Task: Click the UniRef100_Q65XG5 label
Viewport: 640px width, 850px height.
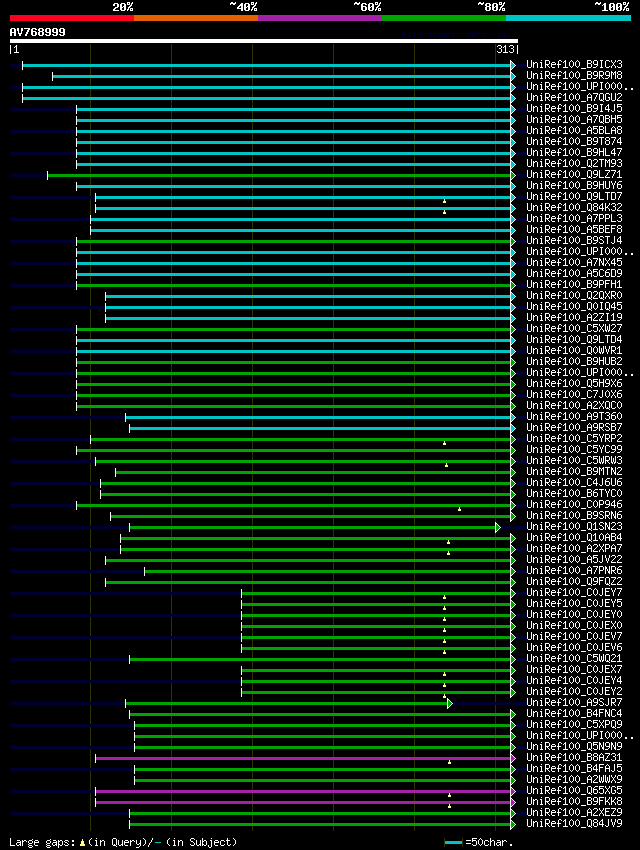Action: (x=574, y=790)
